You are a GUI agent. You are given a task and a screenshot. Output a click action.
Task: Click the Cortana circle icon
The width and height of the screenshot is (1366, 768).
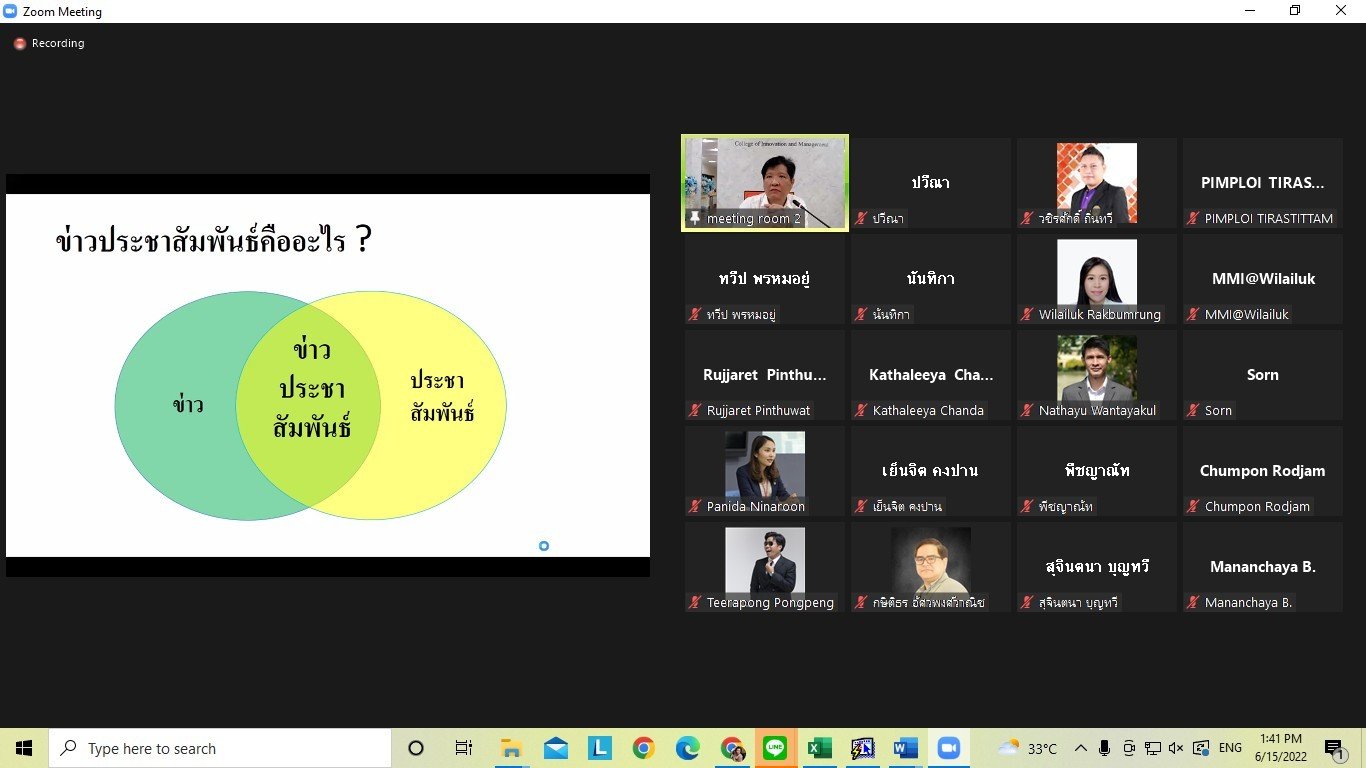pyautogui.click(x=417, y=748)
